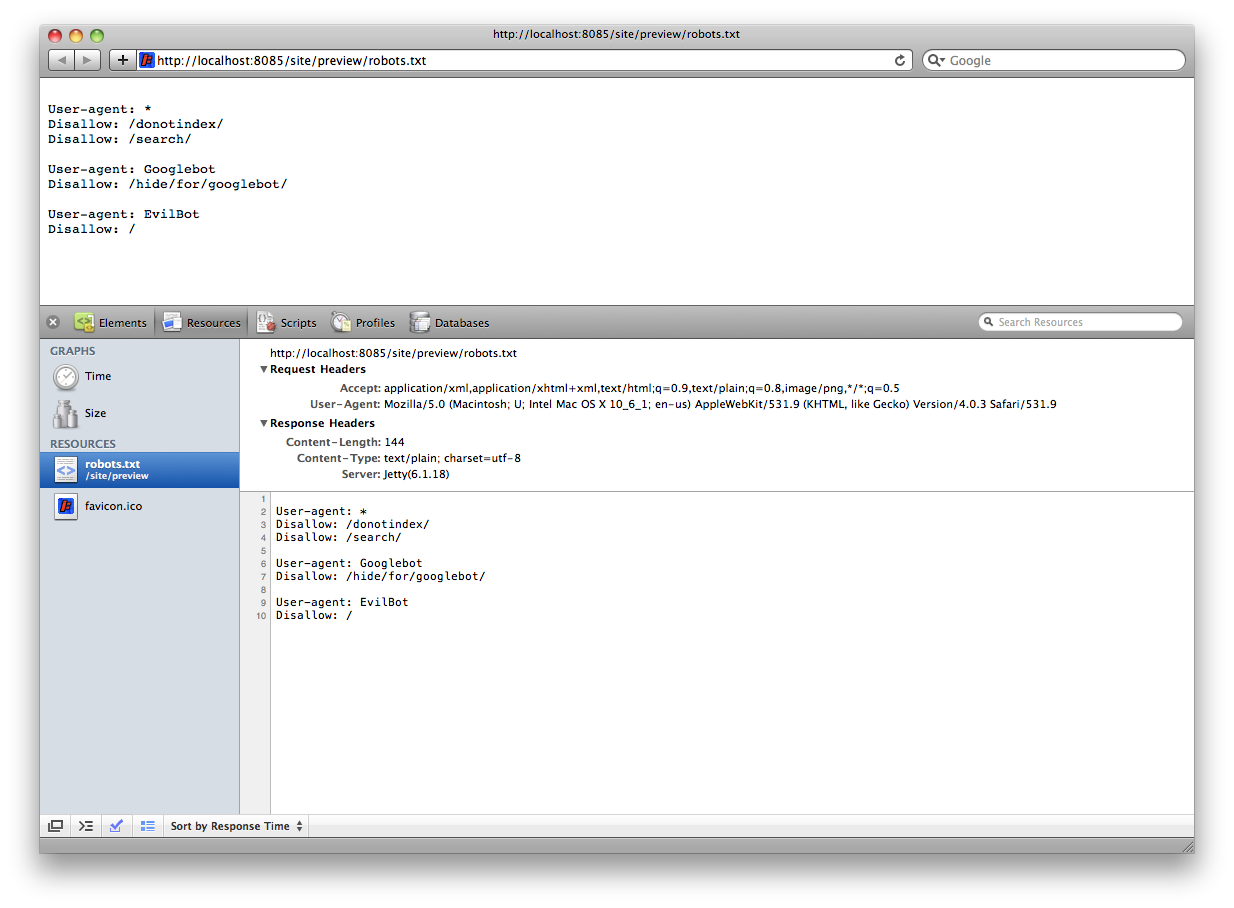The image size is (1234, 908).
Task: Toggle the console drawer
Action: tap(86, 826)
